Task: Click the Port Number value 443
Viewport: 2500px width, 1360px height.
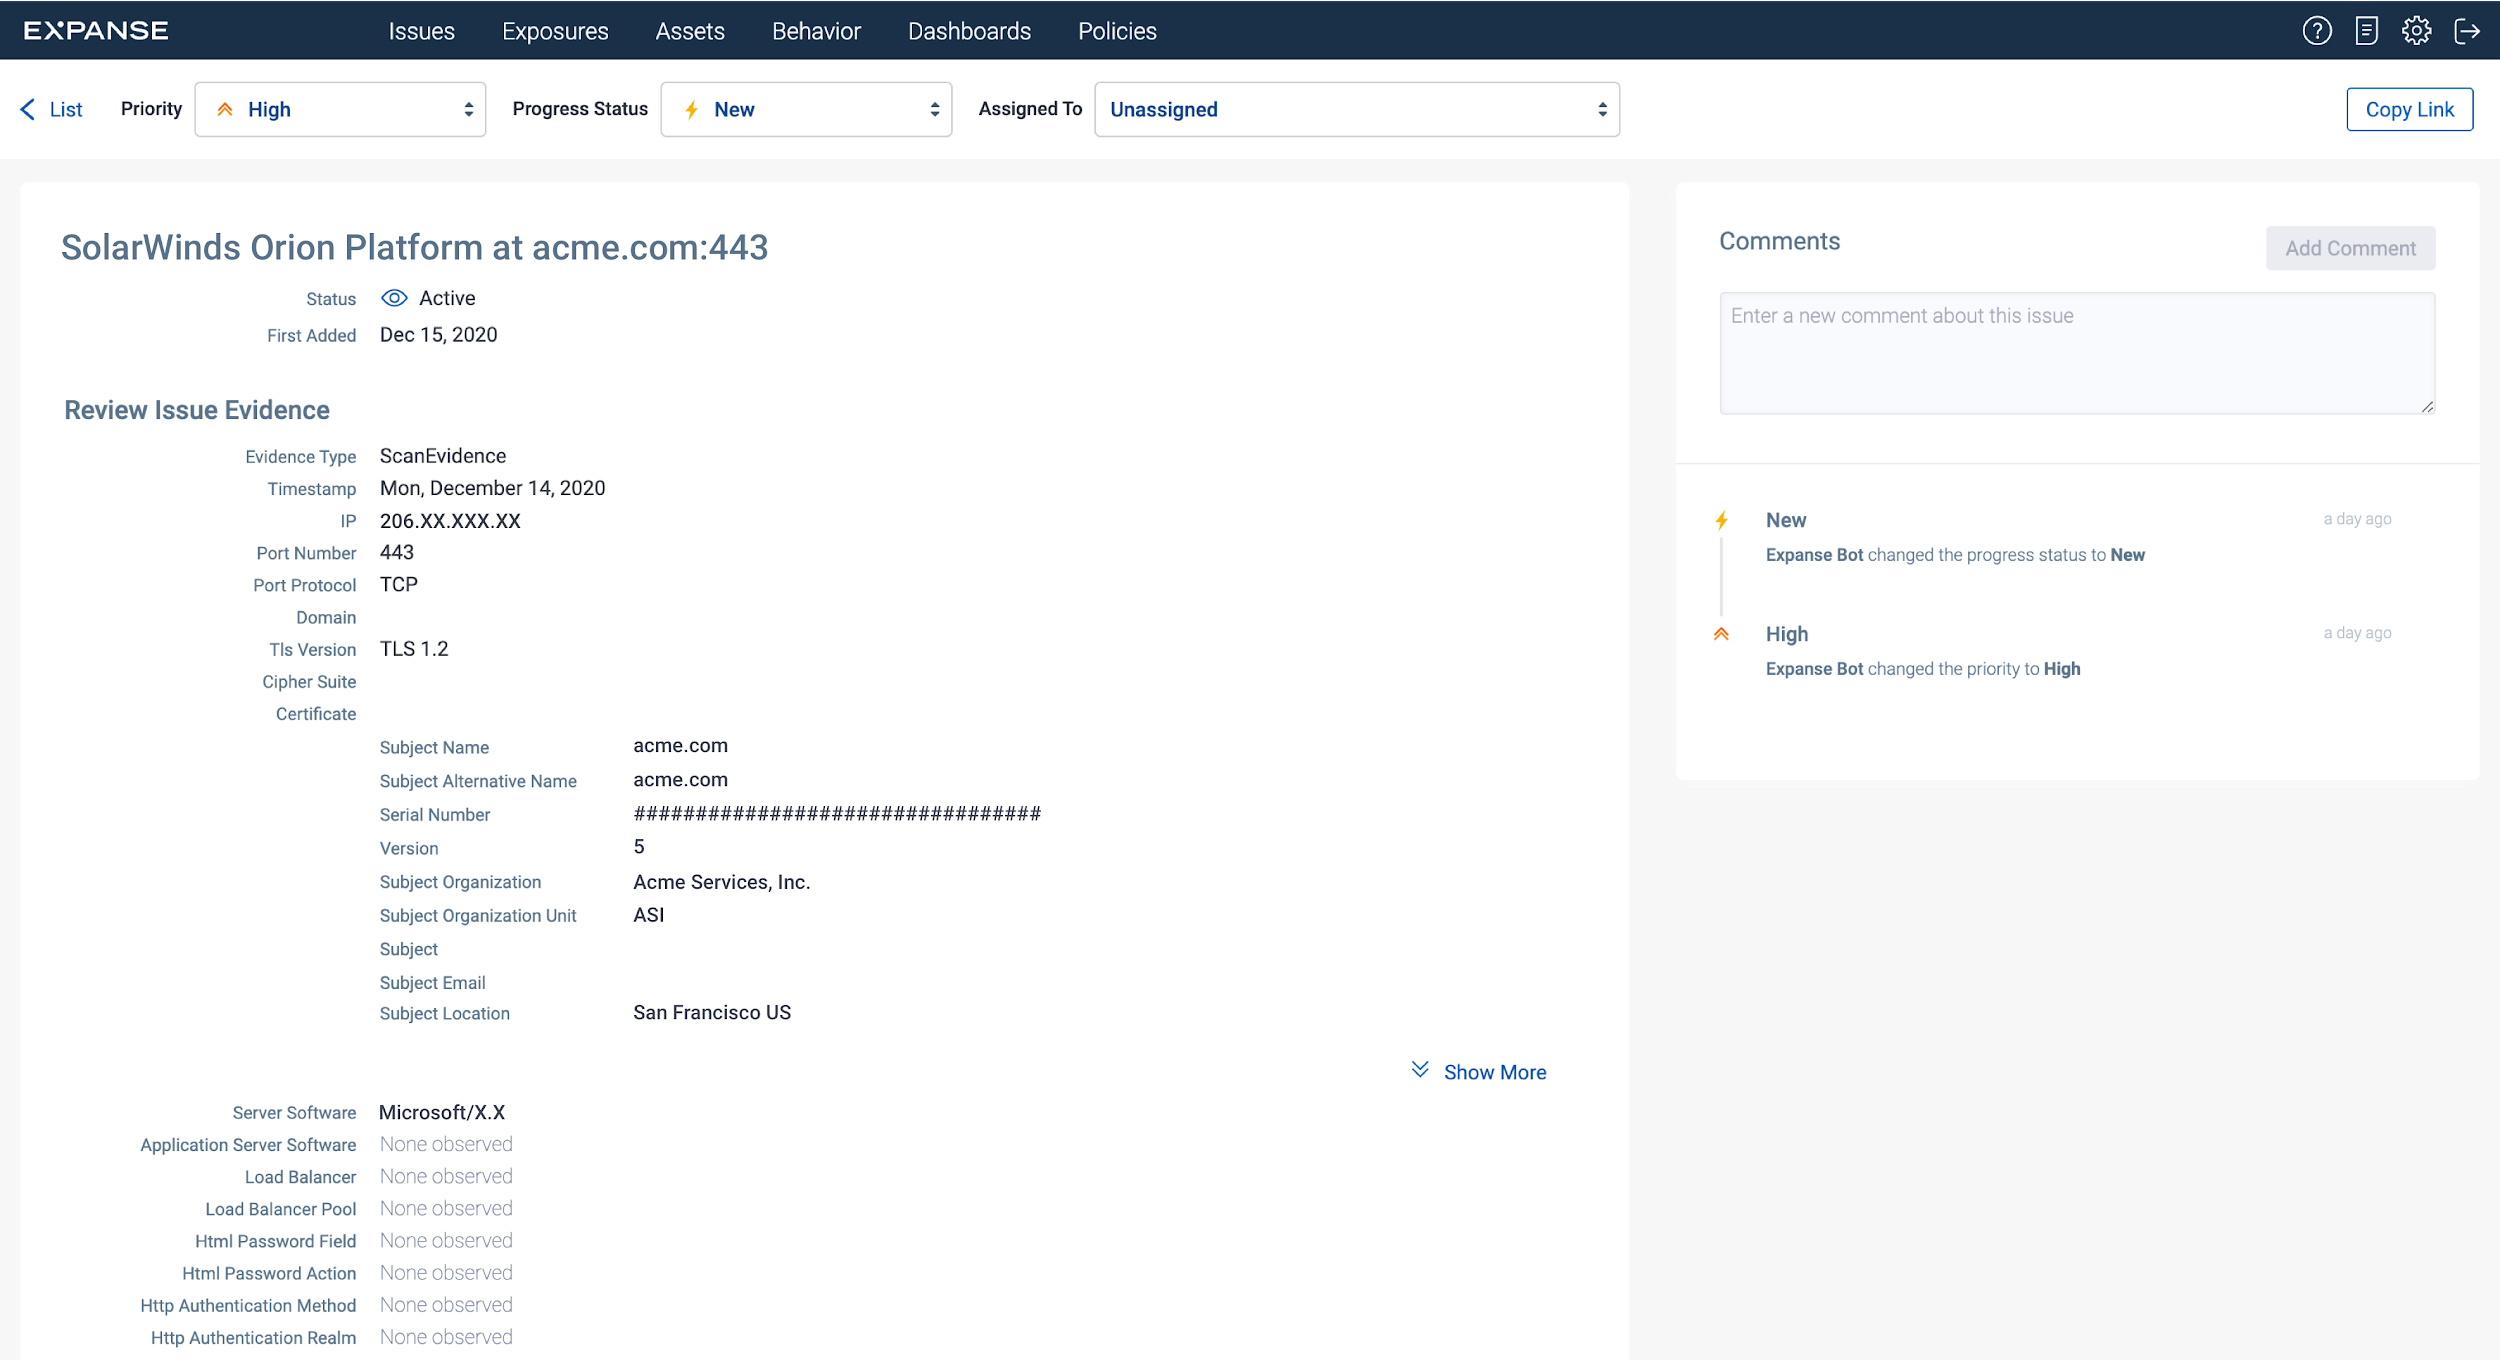Action: pos(396,552)
